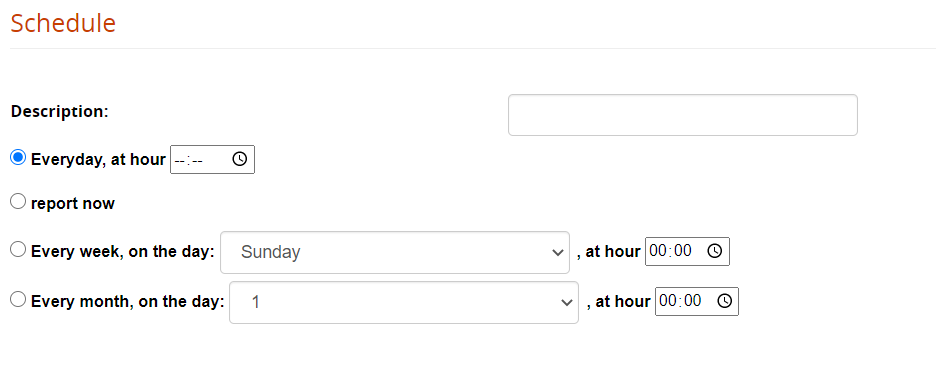Select the hours value in weekly time field

tap(657, 251)
